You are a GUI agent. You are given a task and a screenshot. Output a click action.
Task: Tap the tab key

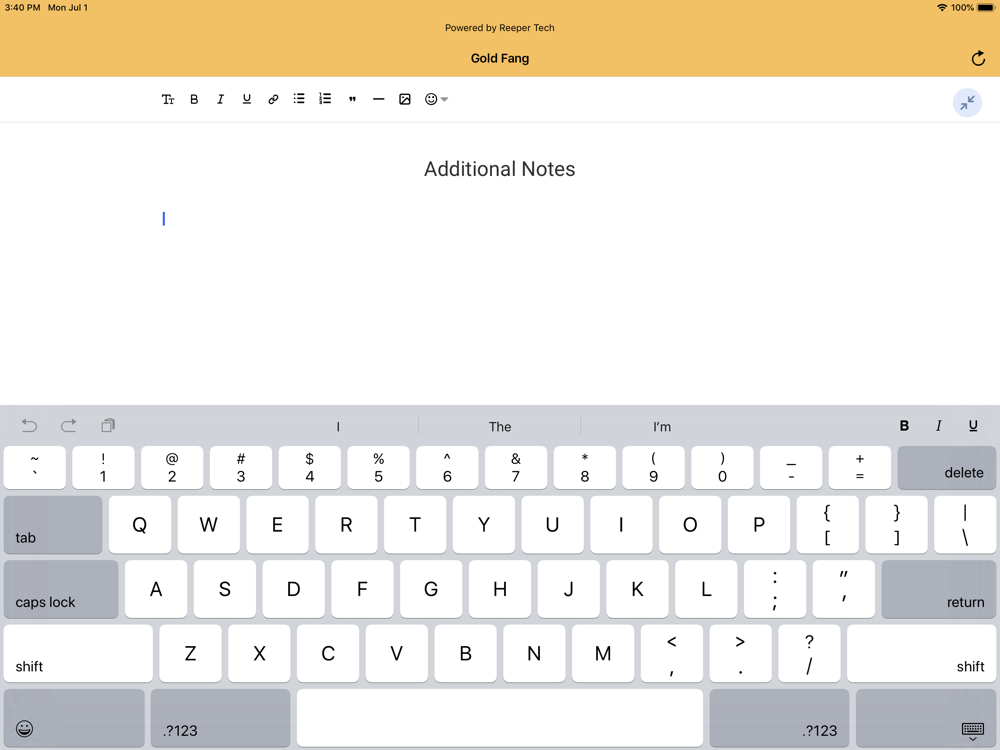tap(53, 525)
